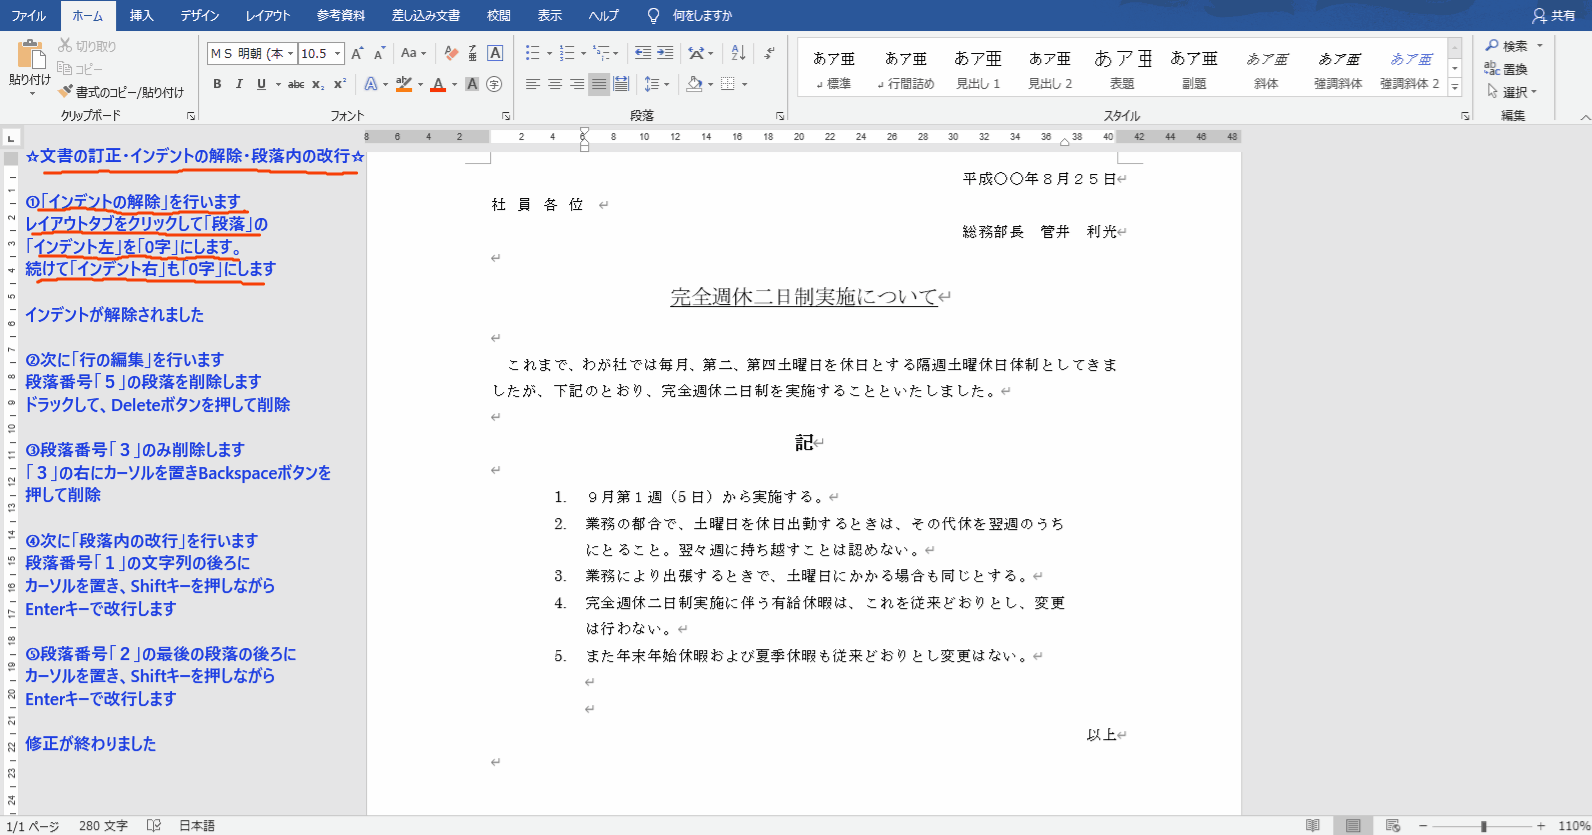This screenshot has height=835, width=1592.
Task: Click the 置換 (Replace) button
Action: [x=1507, y=69]
